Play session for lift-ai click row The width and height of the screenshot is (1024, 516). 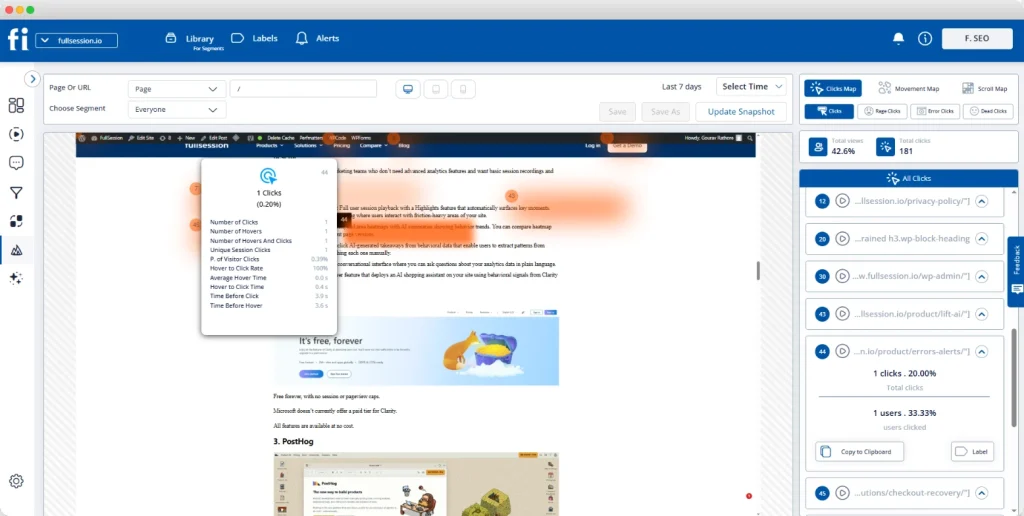(x=842, y=314)
